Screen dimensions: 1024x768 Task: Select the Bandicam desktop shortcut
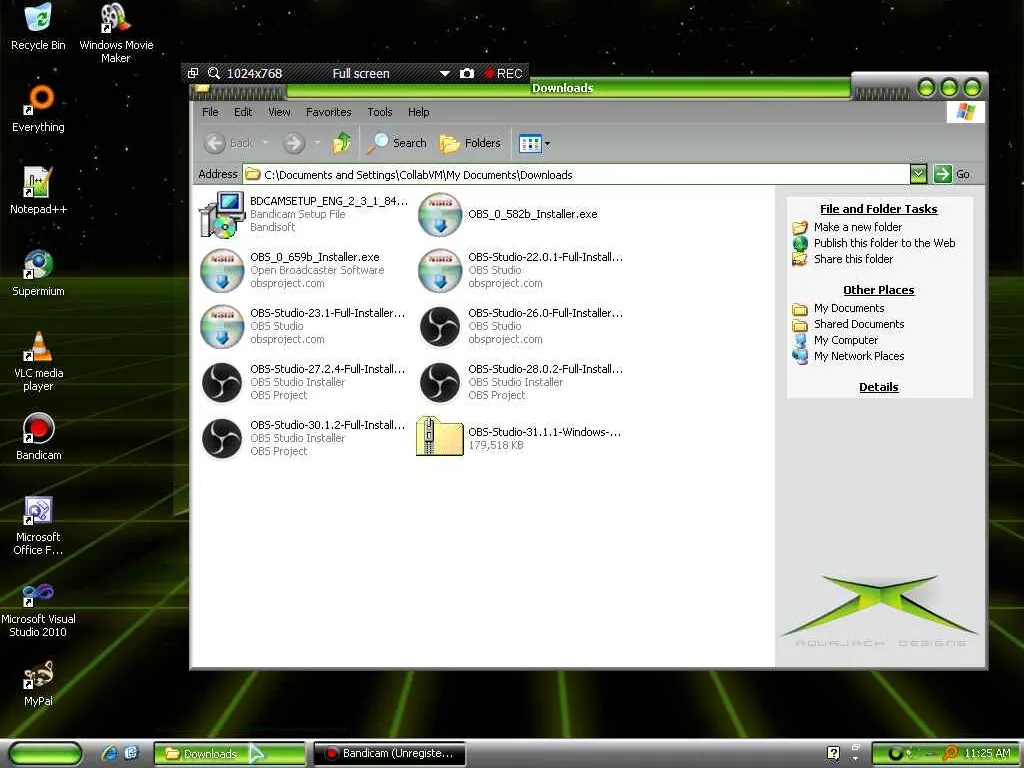pyautogui.click(x=38, y=437)
